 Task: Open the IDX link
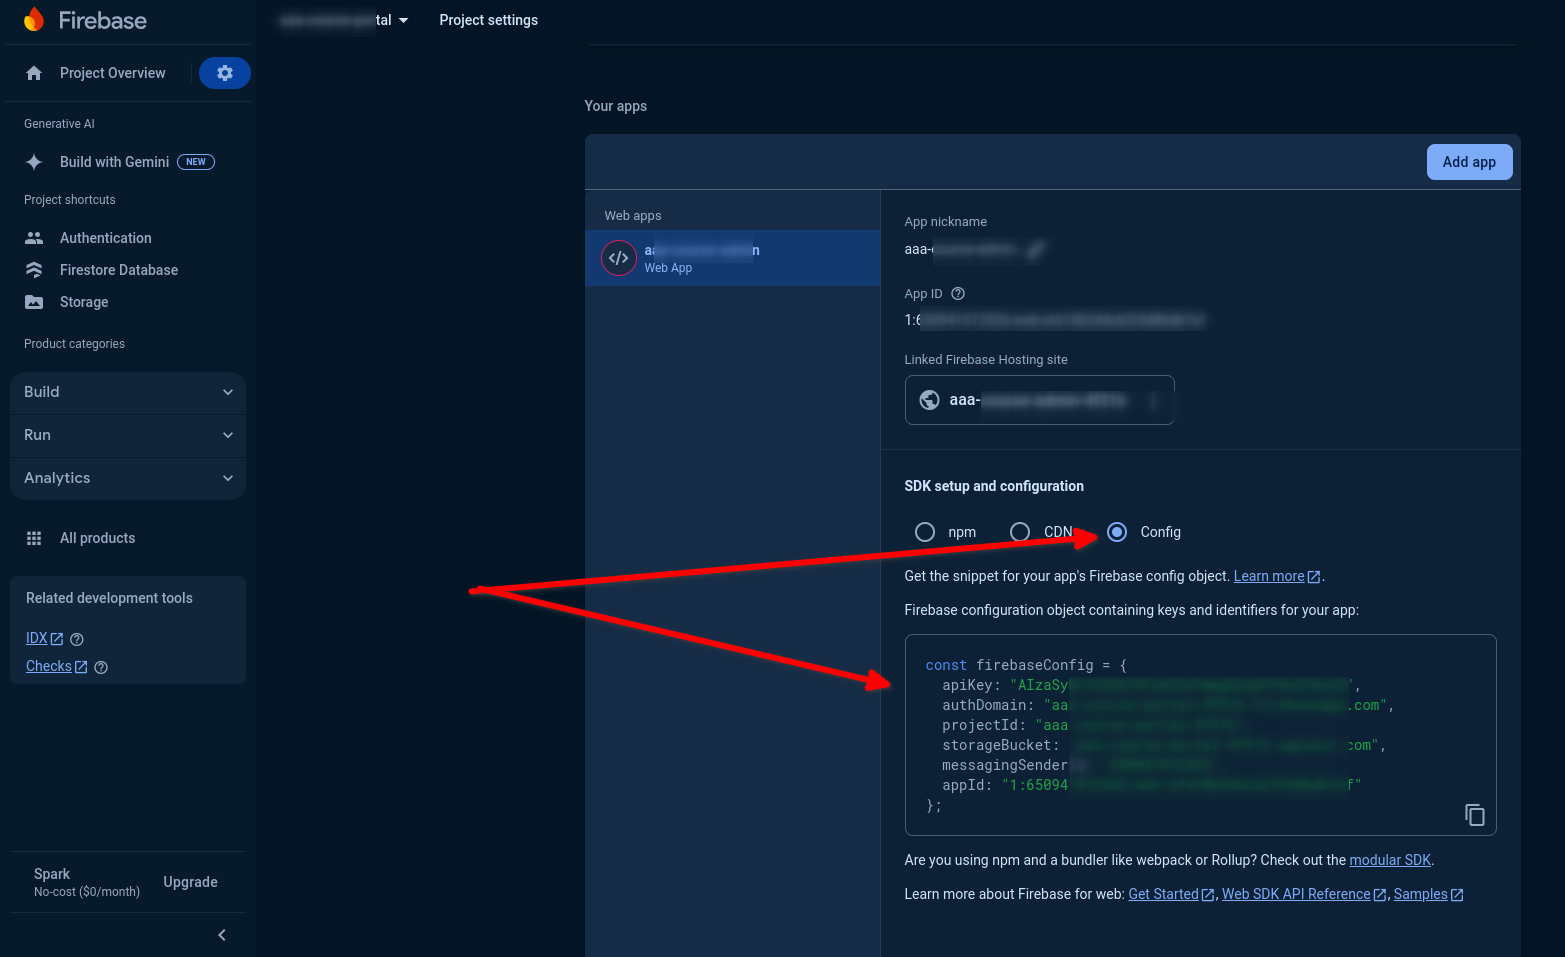pos(44,638)
